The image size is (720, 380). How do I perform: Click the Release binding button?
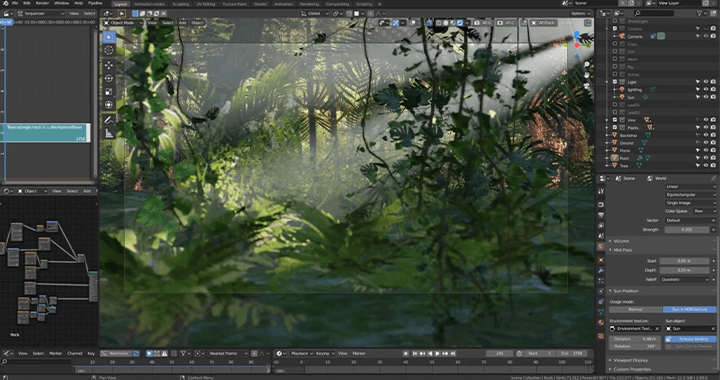pyautogui.click(x=690, y=339)
